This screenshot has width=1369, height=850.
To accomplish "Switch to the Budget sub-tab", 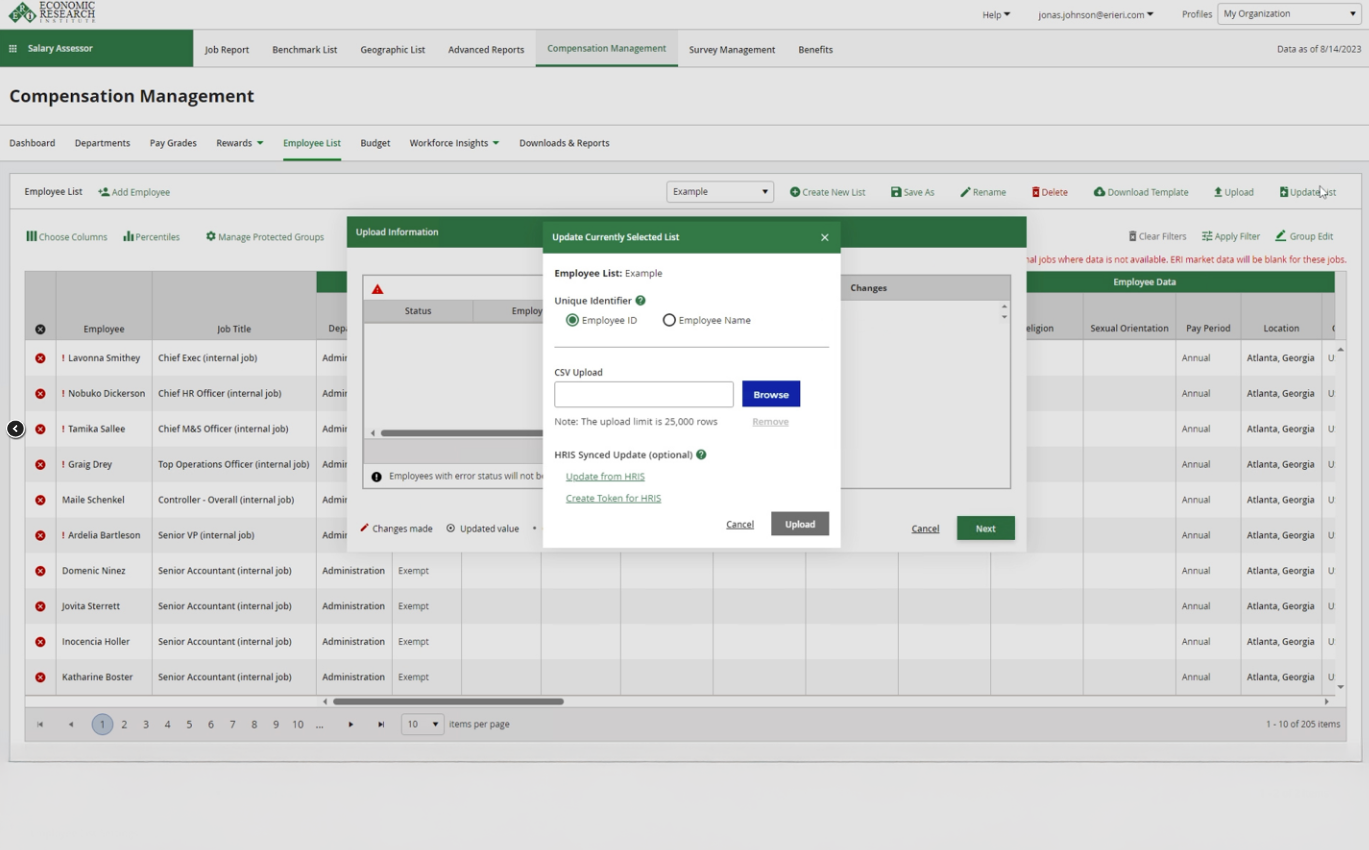I will (375, 143).
